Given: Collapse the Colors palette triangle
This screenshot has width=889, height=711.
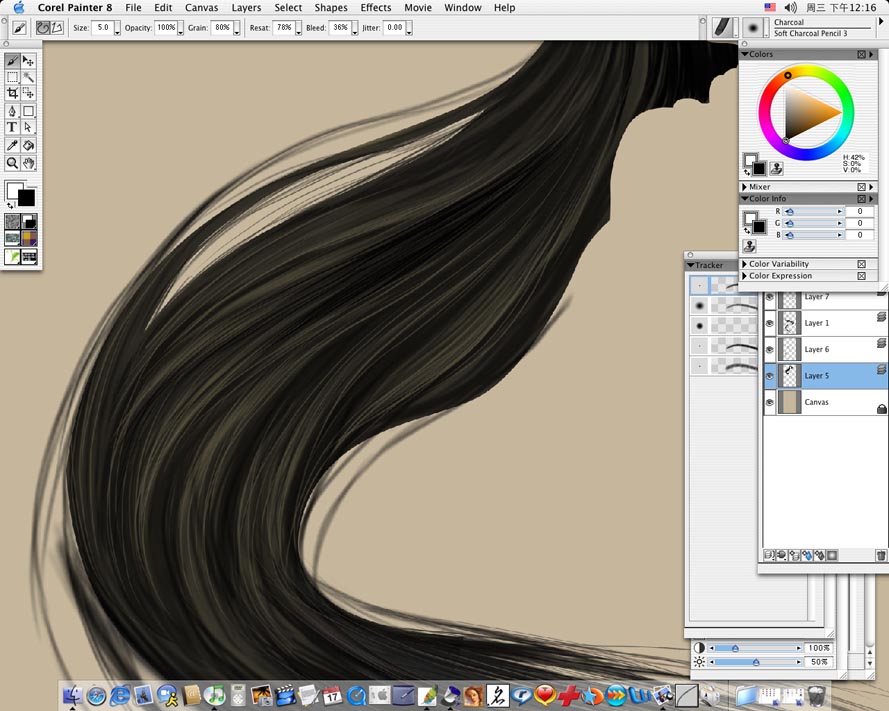Looking at the screenshot, I should pyautogui.click(x=744, y=54).
